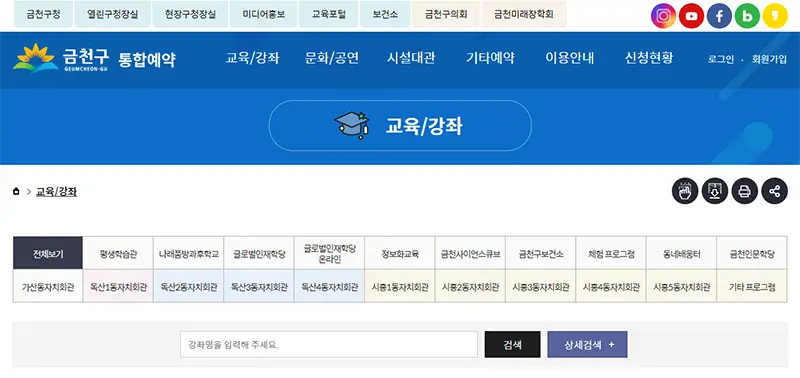800x378 pixels.
Task: Open the green Naver blog icon
Action: [747, 16]
